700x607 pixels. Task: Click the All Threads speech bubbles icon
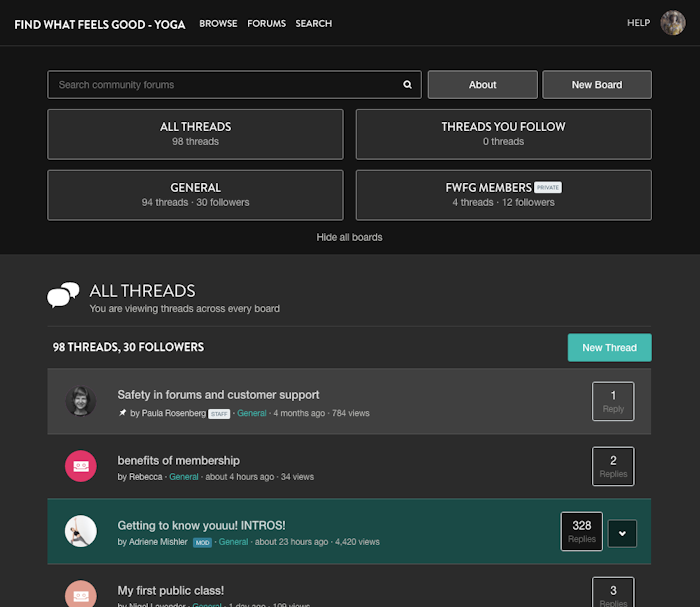click(63, 296)
